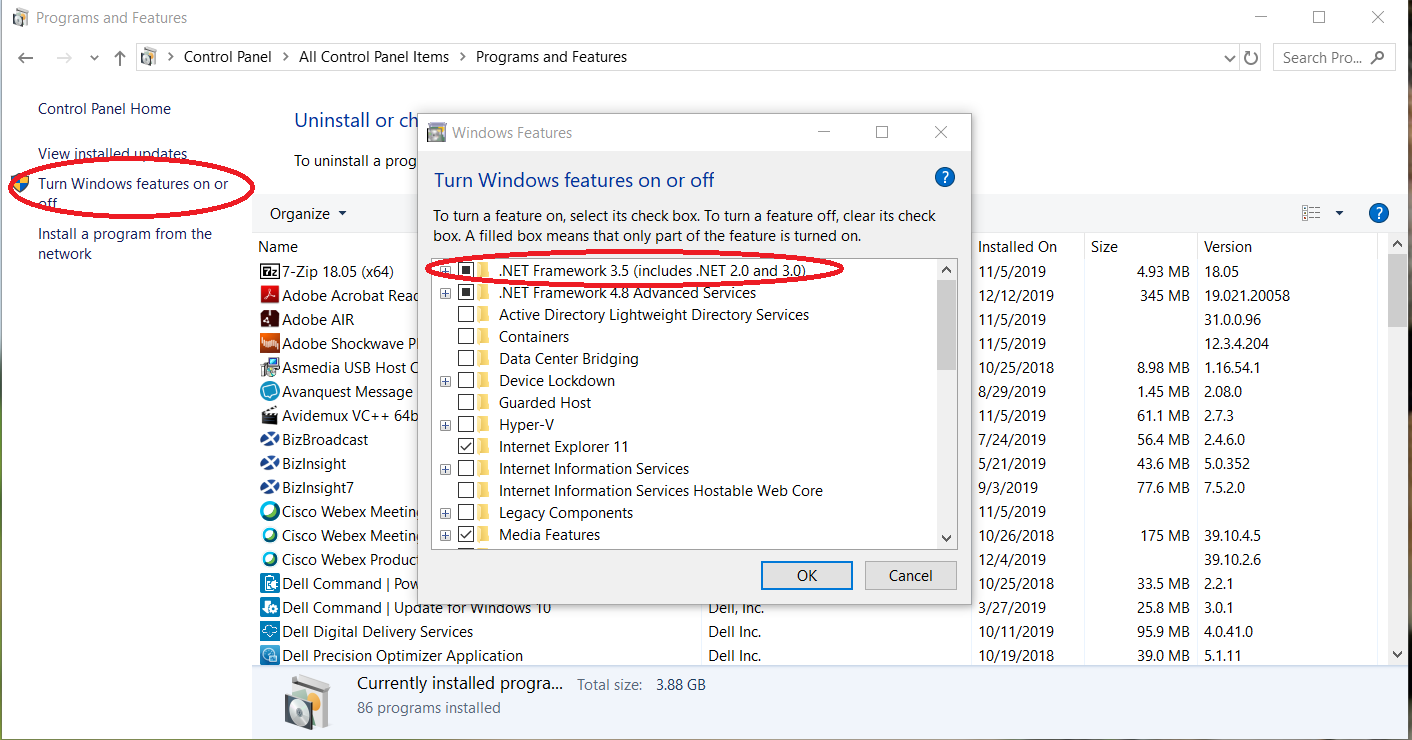
Task: Click the programs list scroll-down arrow
Action: pyautogui.click(x=1398, y=654)
